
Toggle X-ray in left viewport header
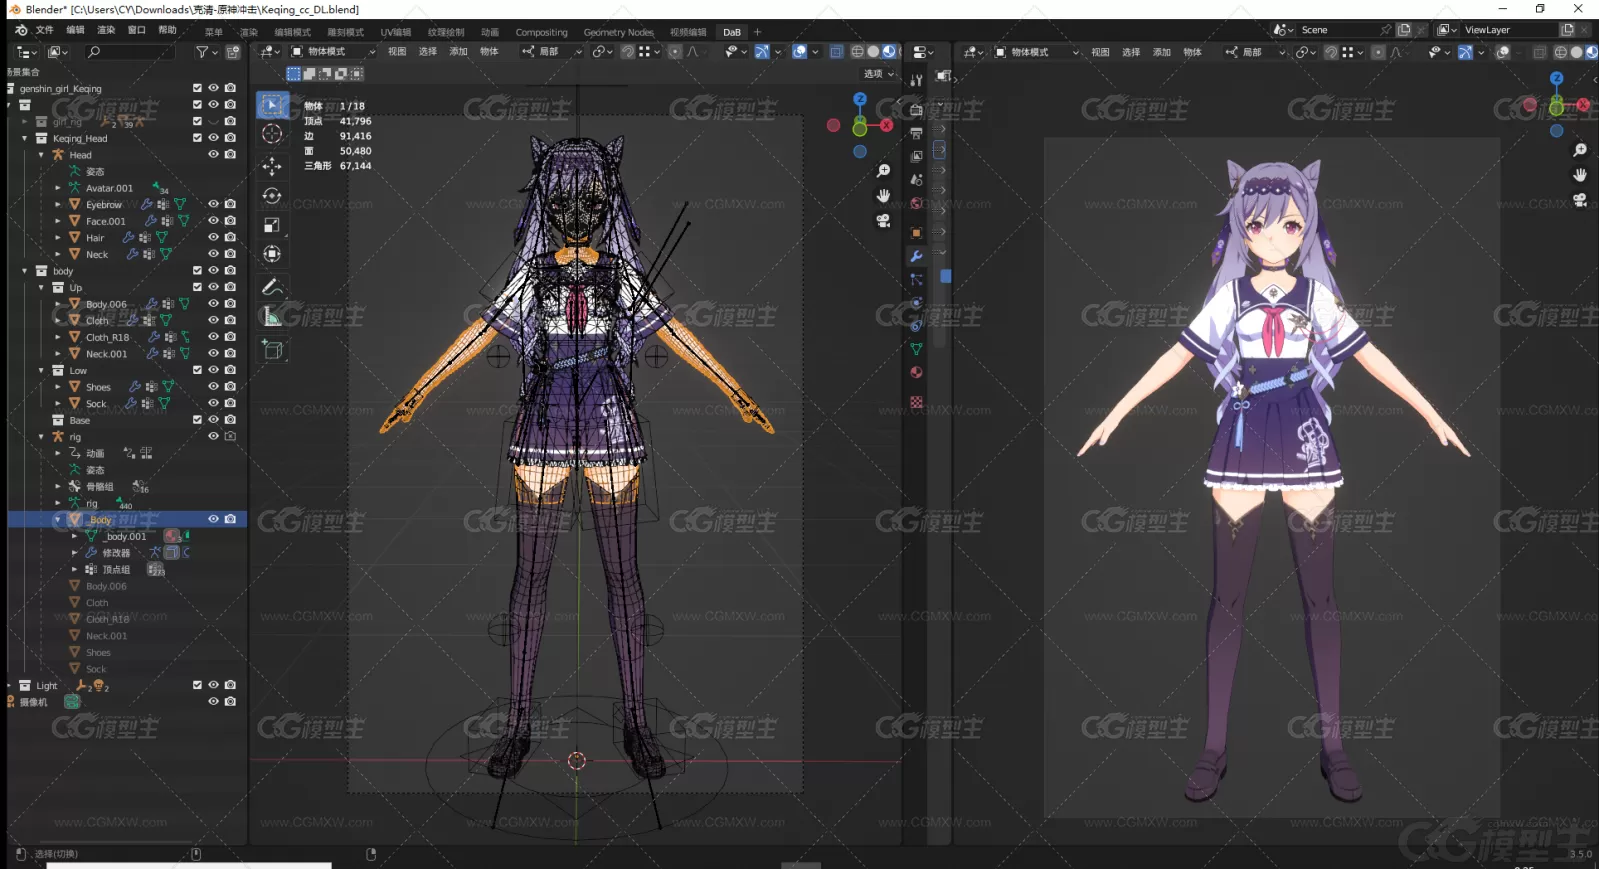click(x=836, y=52)
